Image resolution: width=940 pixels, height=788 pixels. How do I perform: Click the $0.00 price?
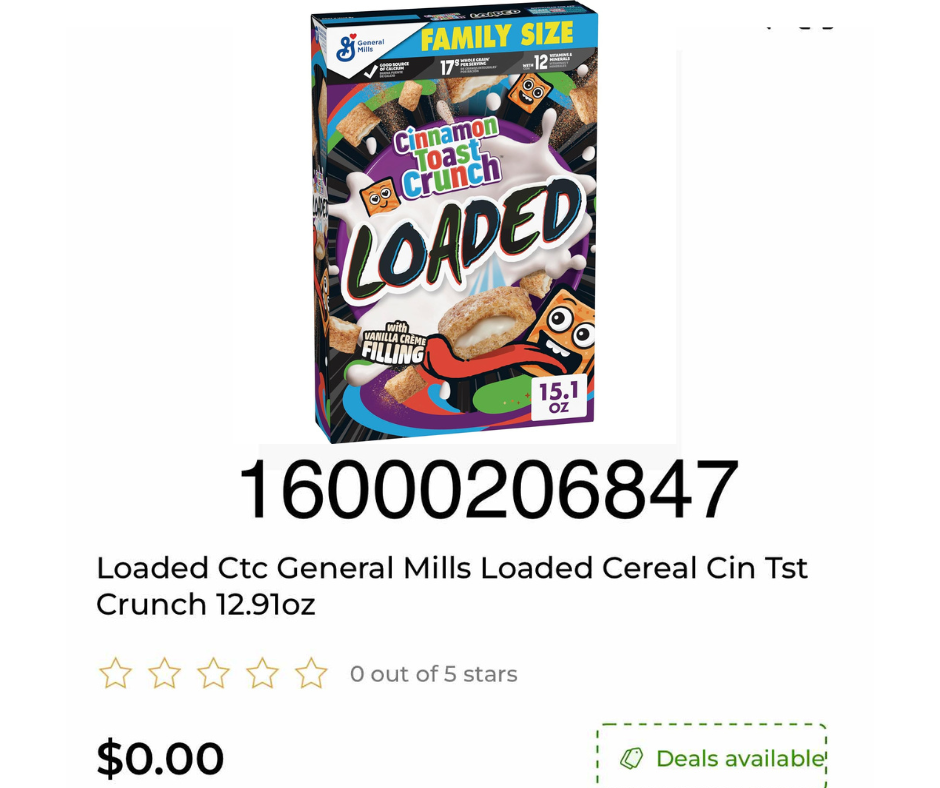tap(160, 758)
